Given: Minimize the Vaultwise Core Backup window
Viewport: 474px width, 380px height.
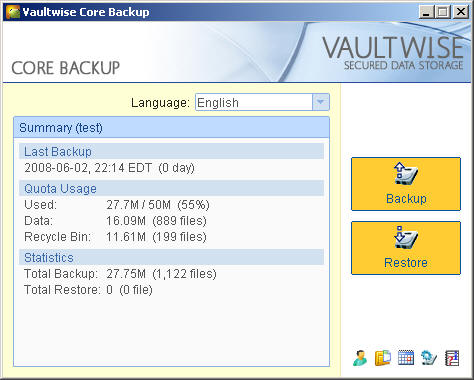Looking at the screenshot, I should click(x=426, y=12).
